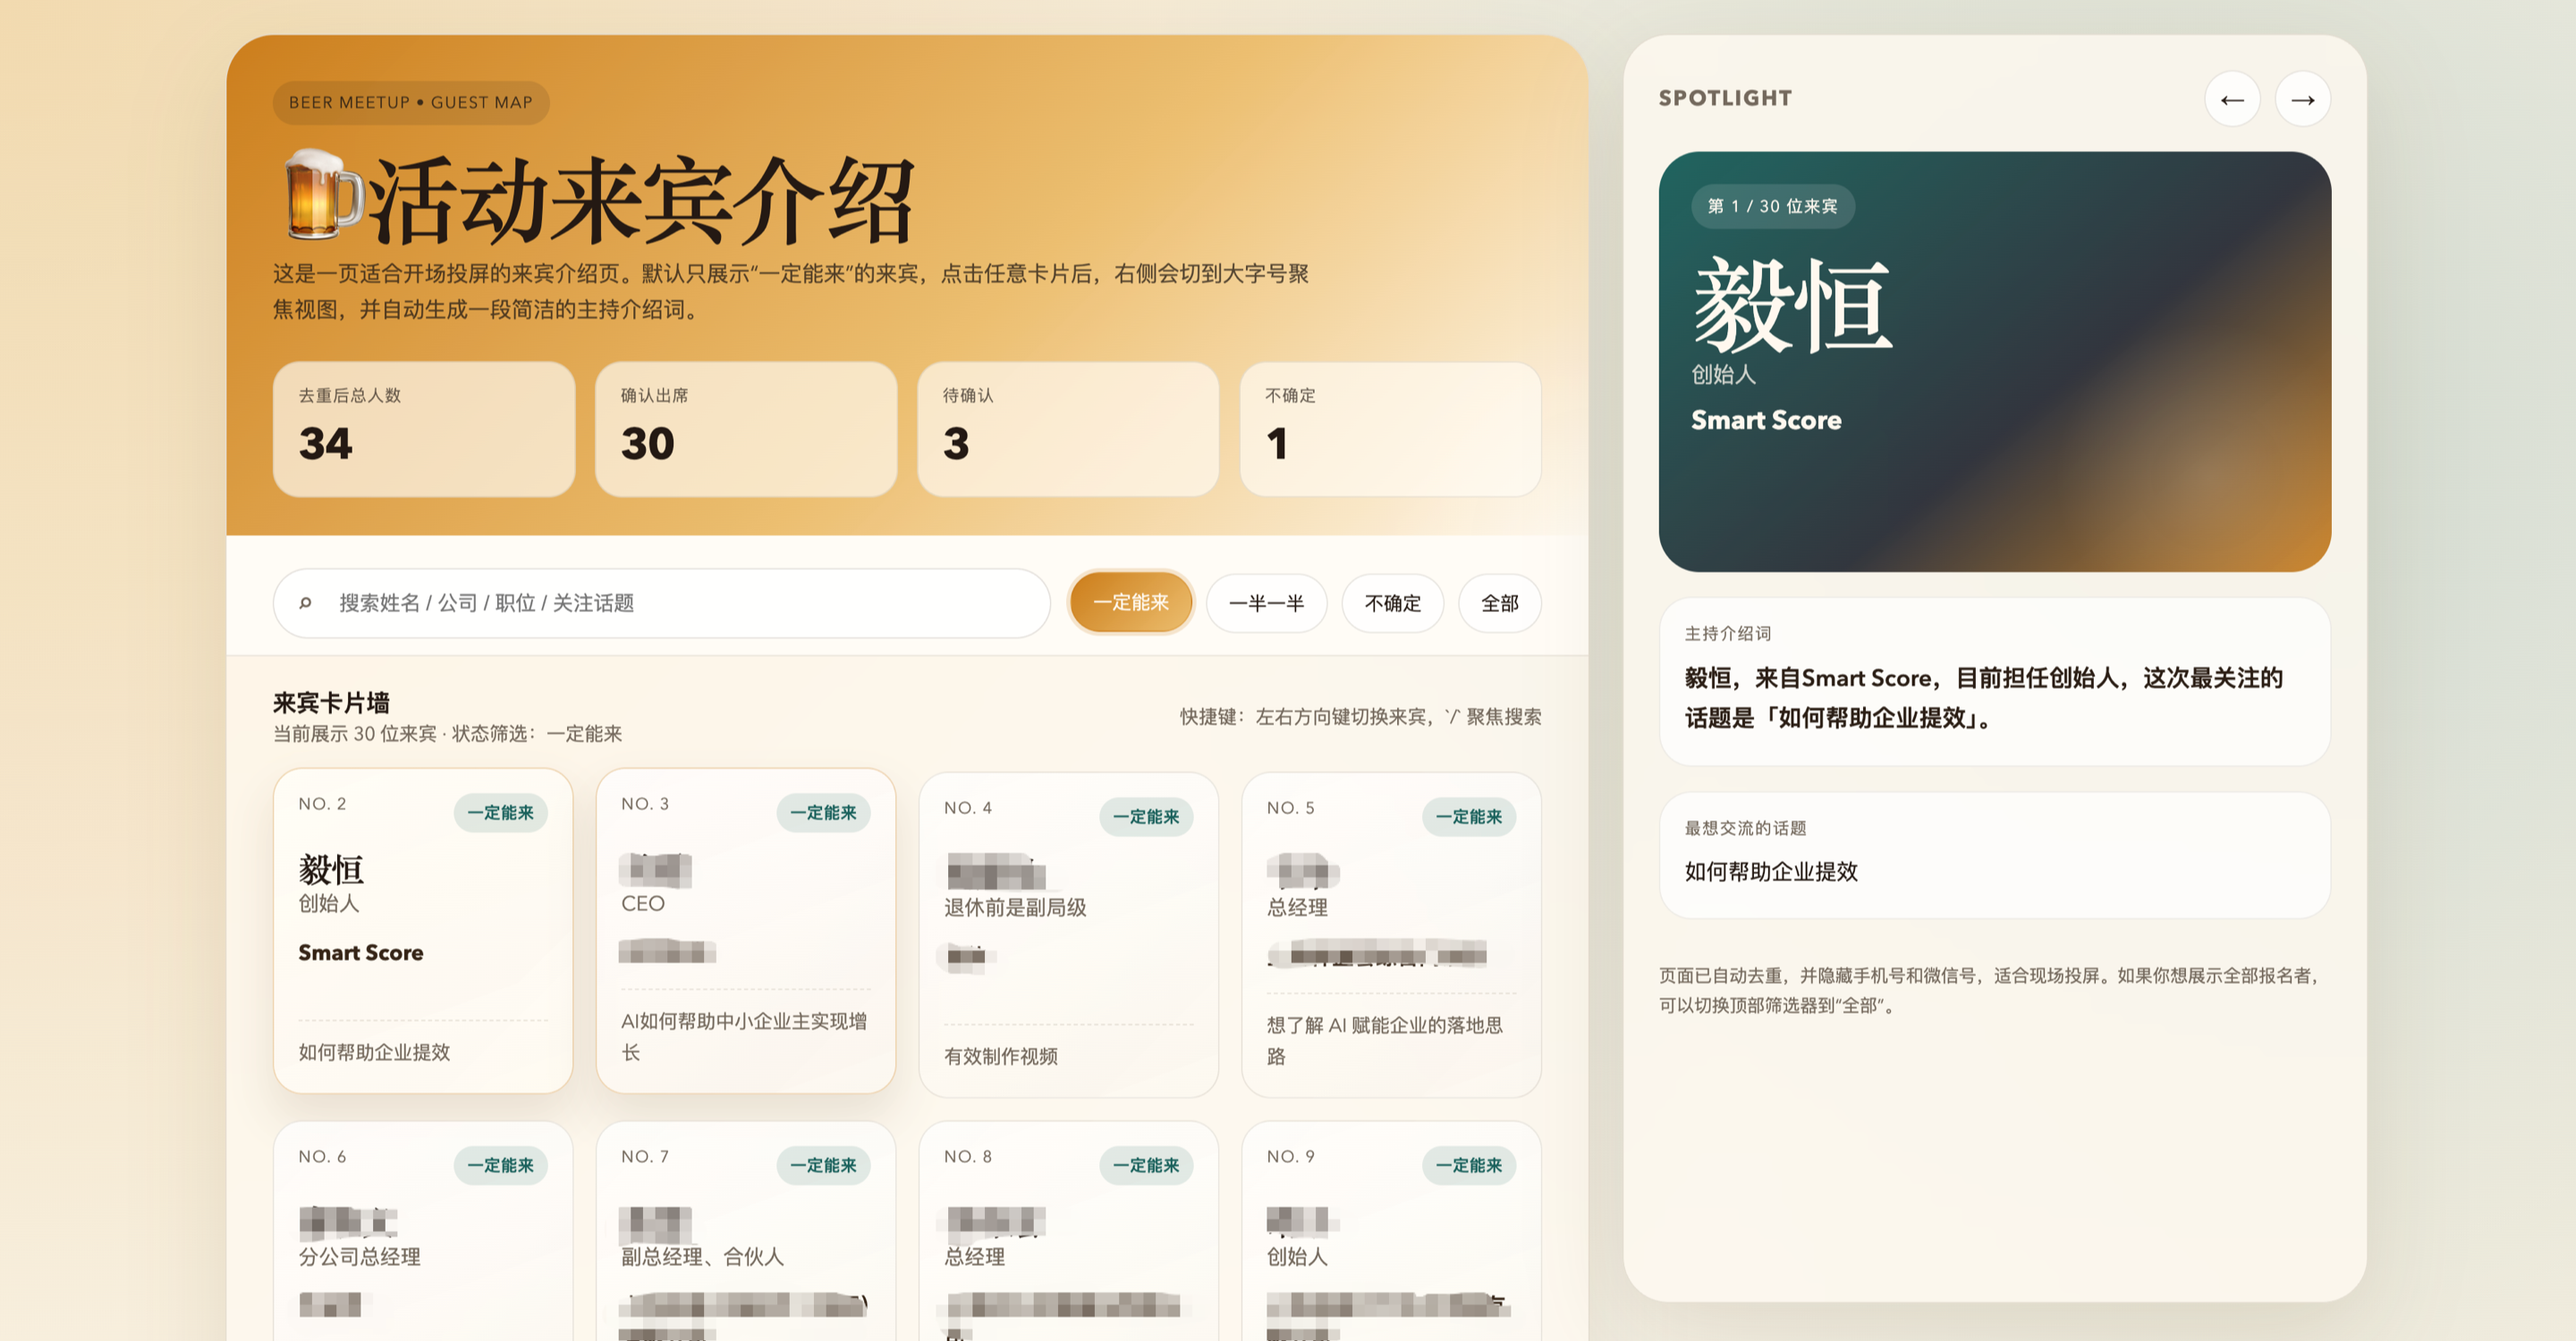This screenshot has width=2576, height=1341.
Task: Select the 不确定 filter chip
Action: click(1392, 603)
